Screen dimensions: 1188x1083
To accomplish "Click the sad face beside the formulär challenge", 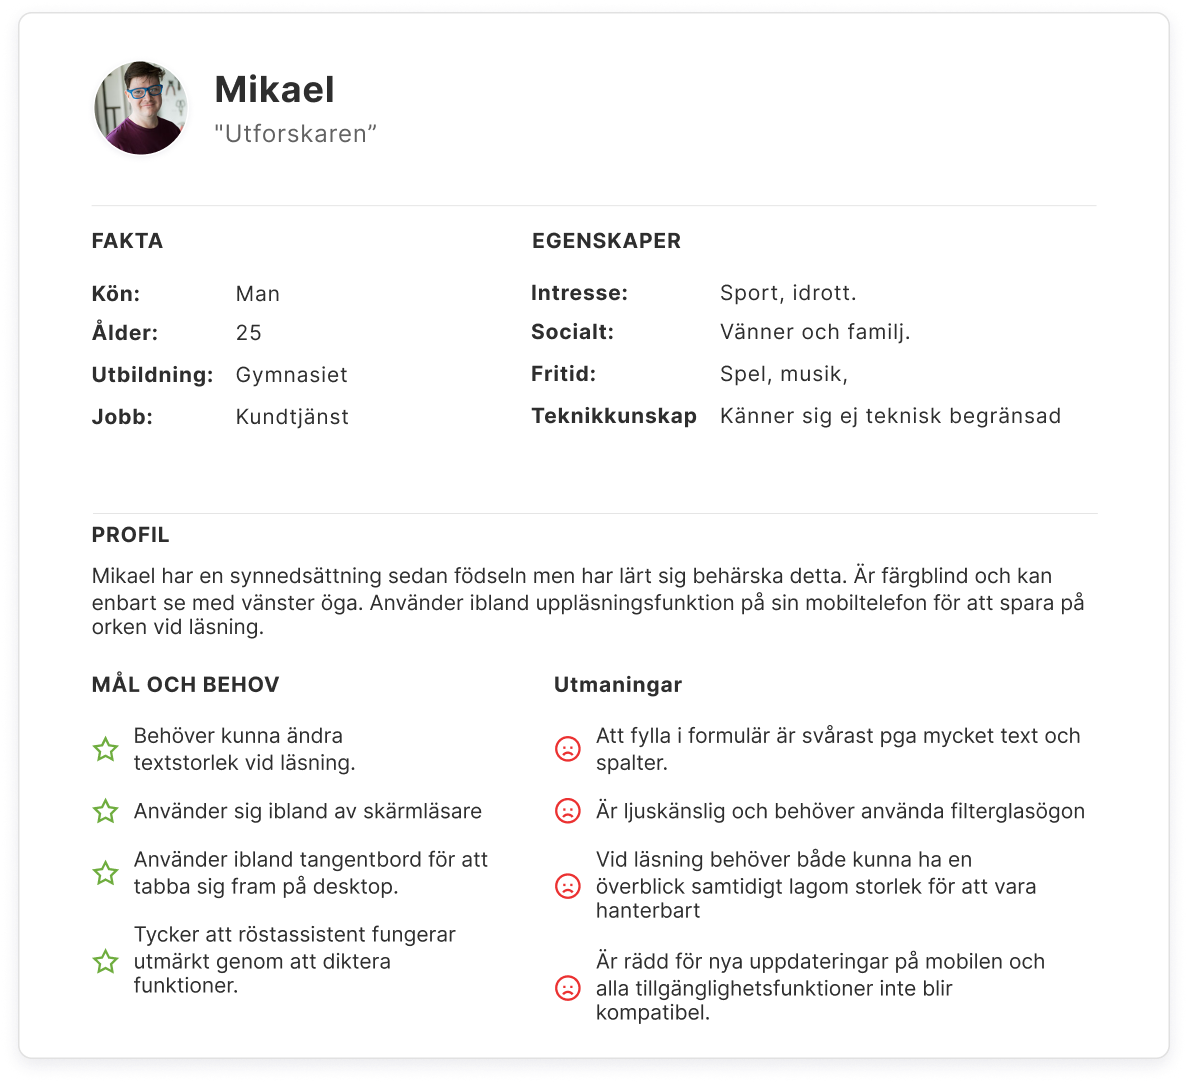I will pos(567,749).
